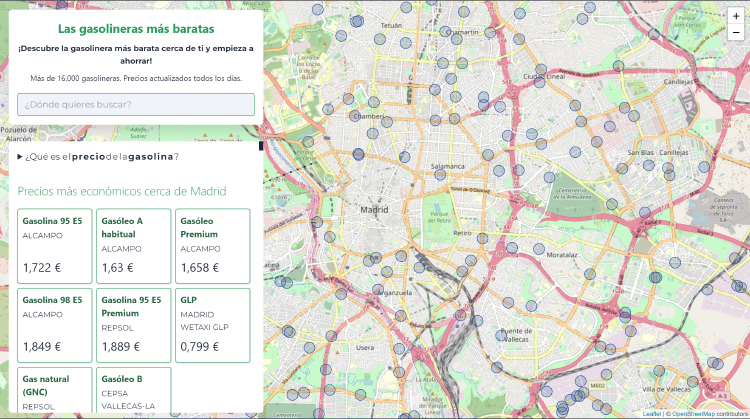Open the GLP Madrid Wetaxi card
This screenshot has height=419, width=750.
[x=212, y=325]
